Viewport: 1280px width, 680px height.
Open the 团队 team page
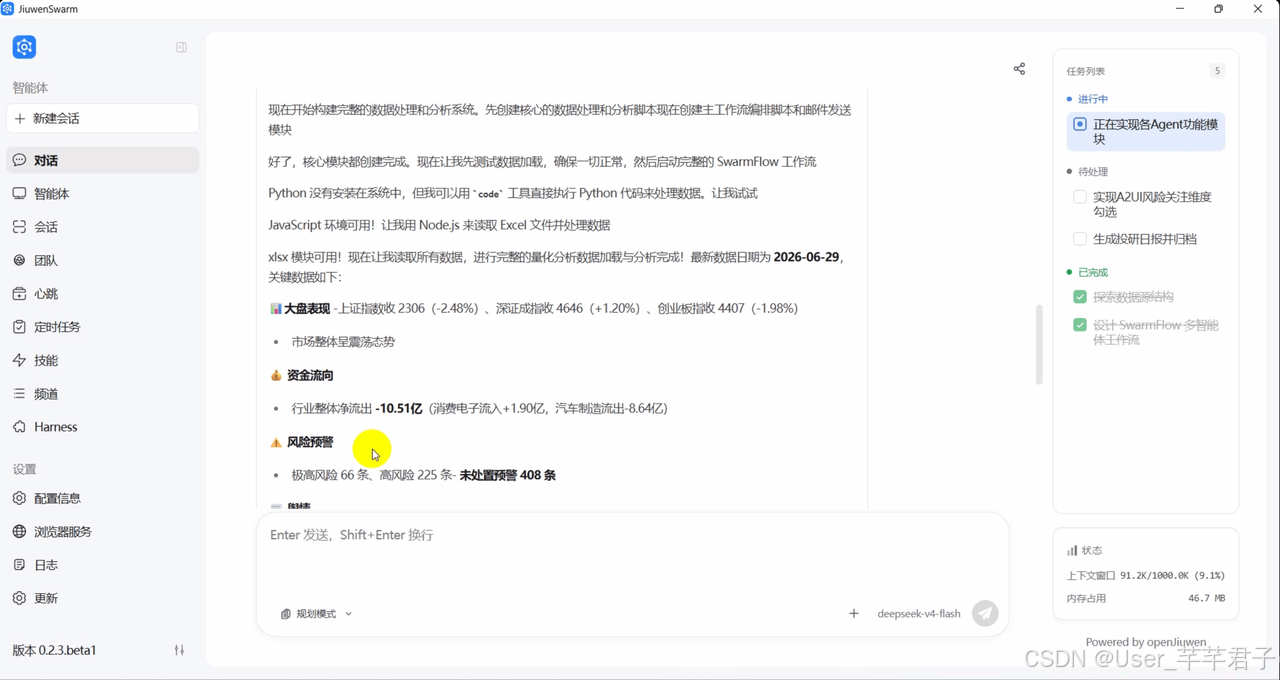[102, 260]
